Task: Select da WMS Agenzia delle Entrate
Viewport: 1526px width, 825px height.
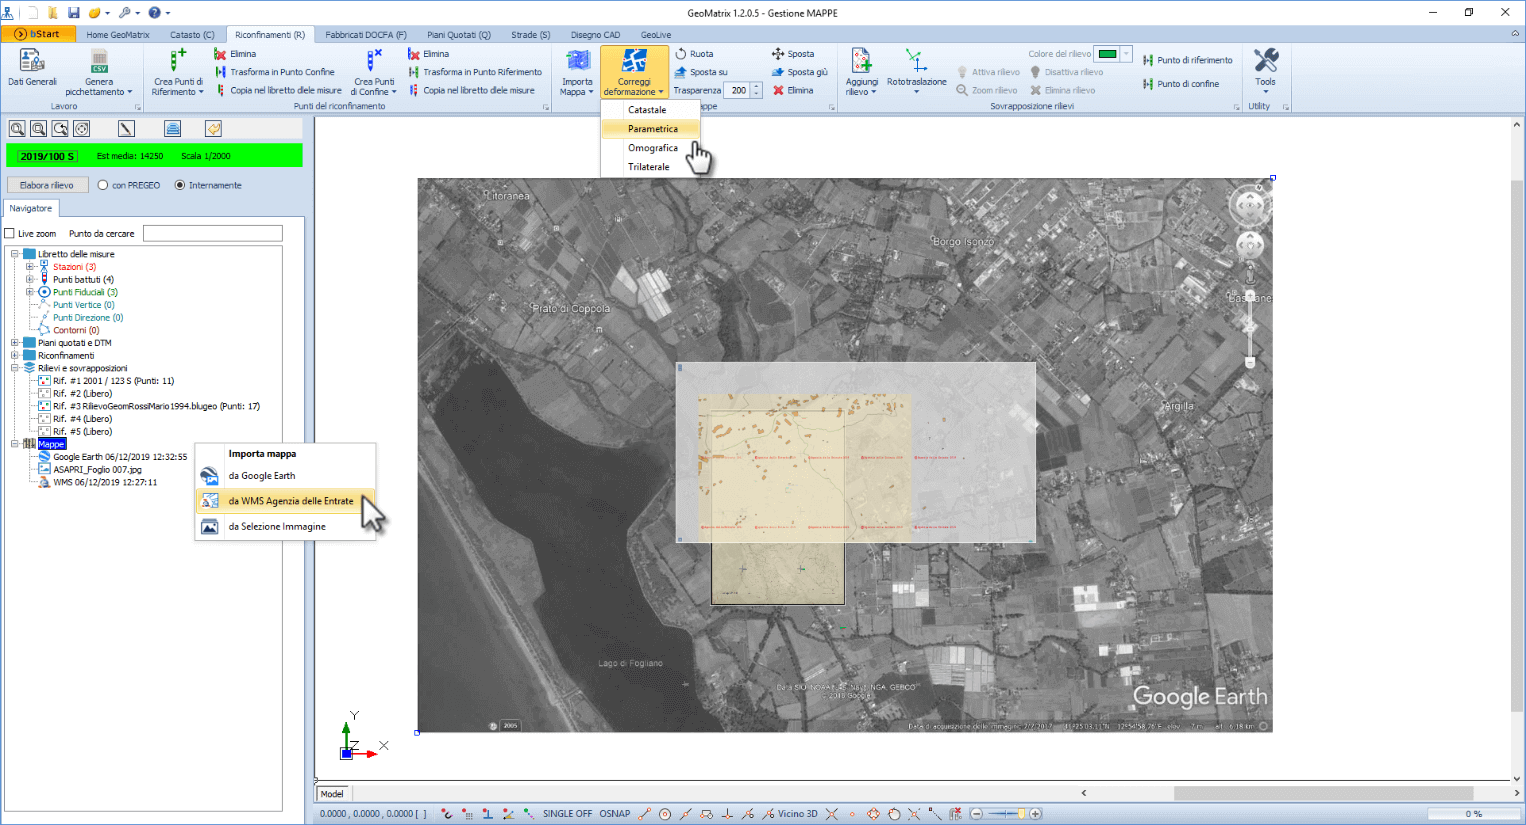Action: 286,501
